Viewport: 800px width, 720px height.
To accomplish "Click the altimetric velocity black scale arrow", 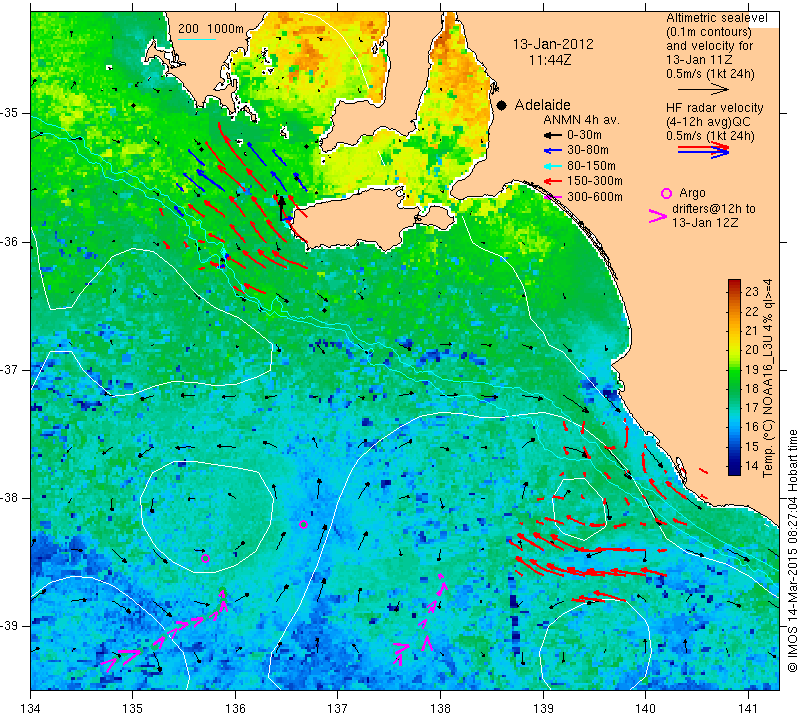I will click(703, 90).
